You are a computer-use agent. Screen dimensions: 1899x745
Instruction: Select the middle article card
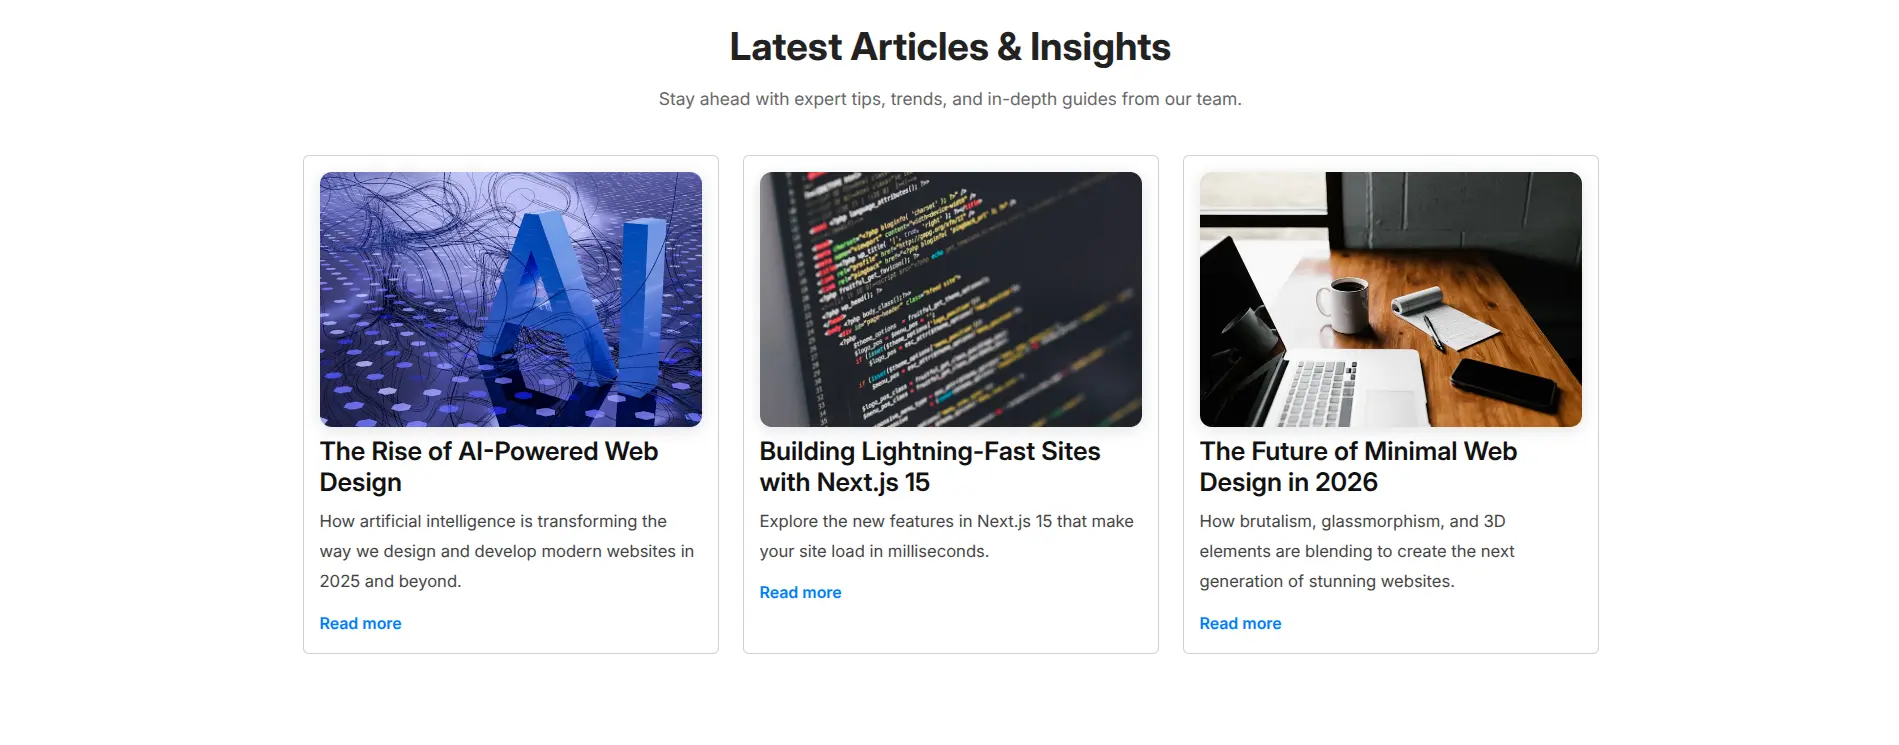click(950, 405)
